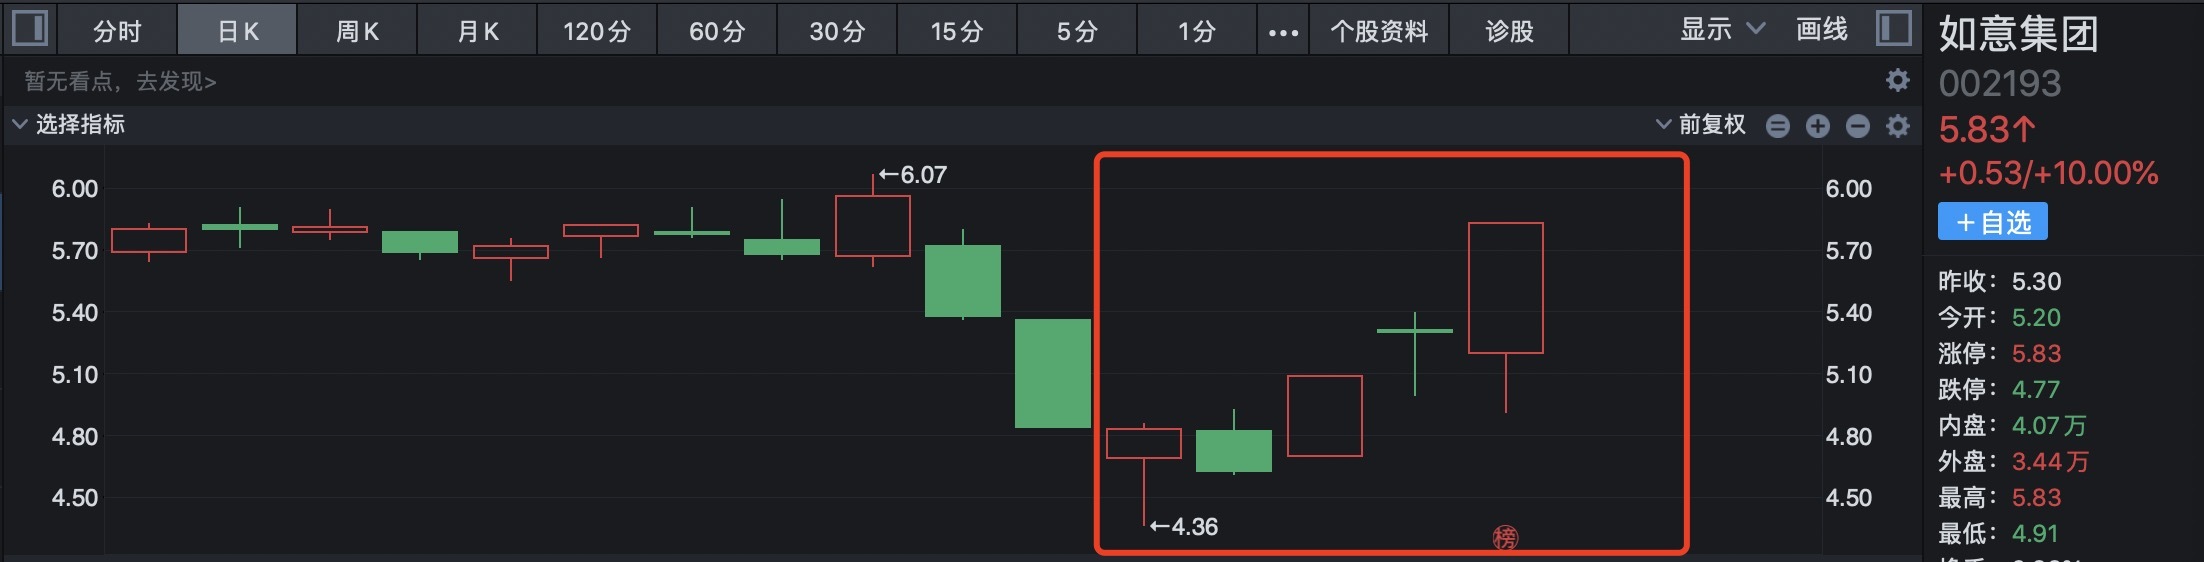This screenshot has width=2204, height=562.
Task: Open the 个股资料 stock info tab
Action: pos(1379,31)
